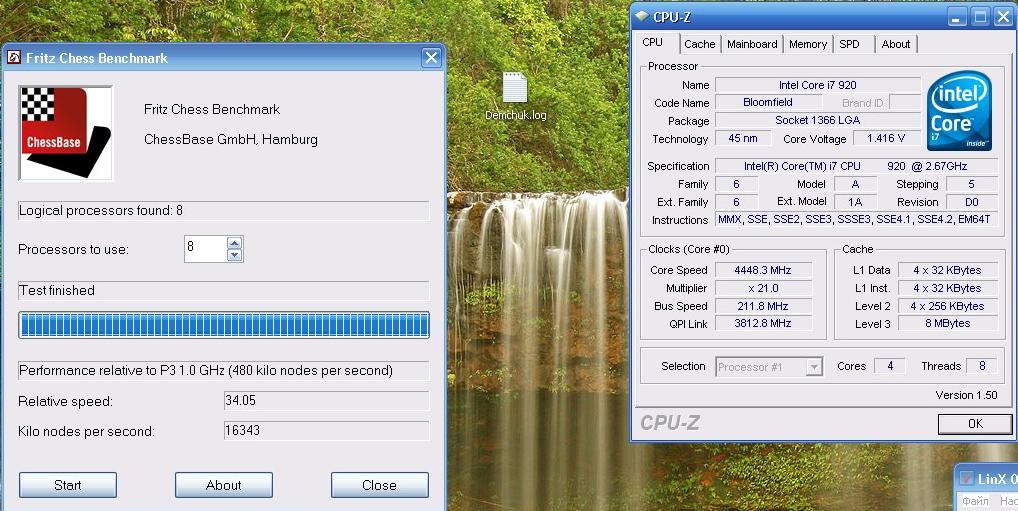This screenshot has width=1018, height=511.
Task: Decrease processors to use with down arrow
Action: 235,255
